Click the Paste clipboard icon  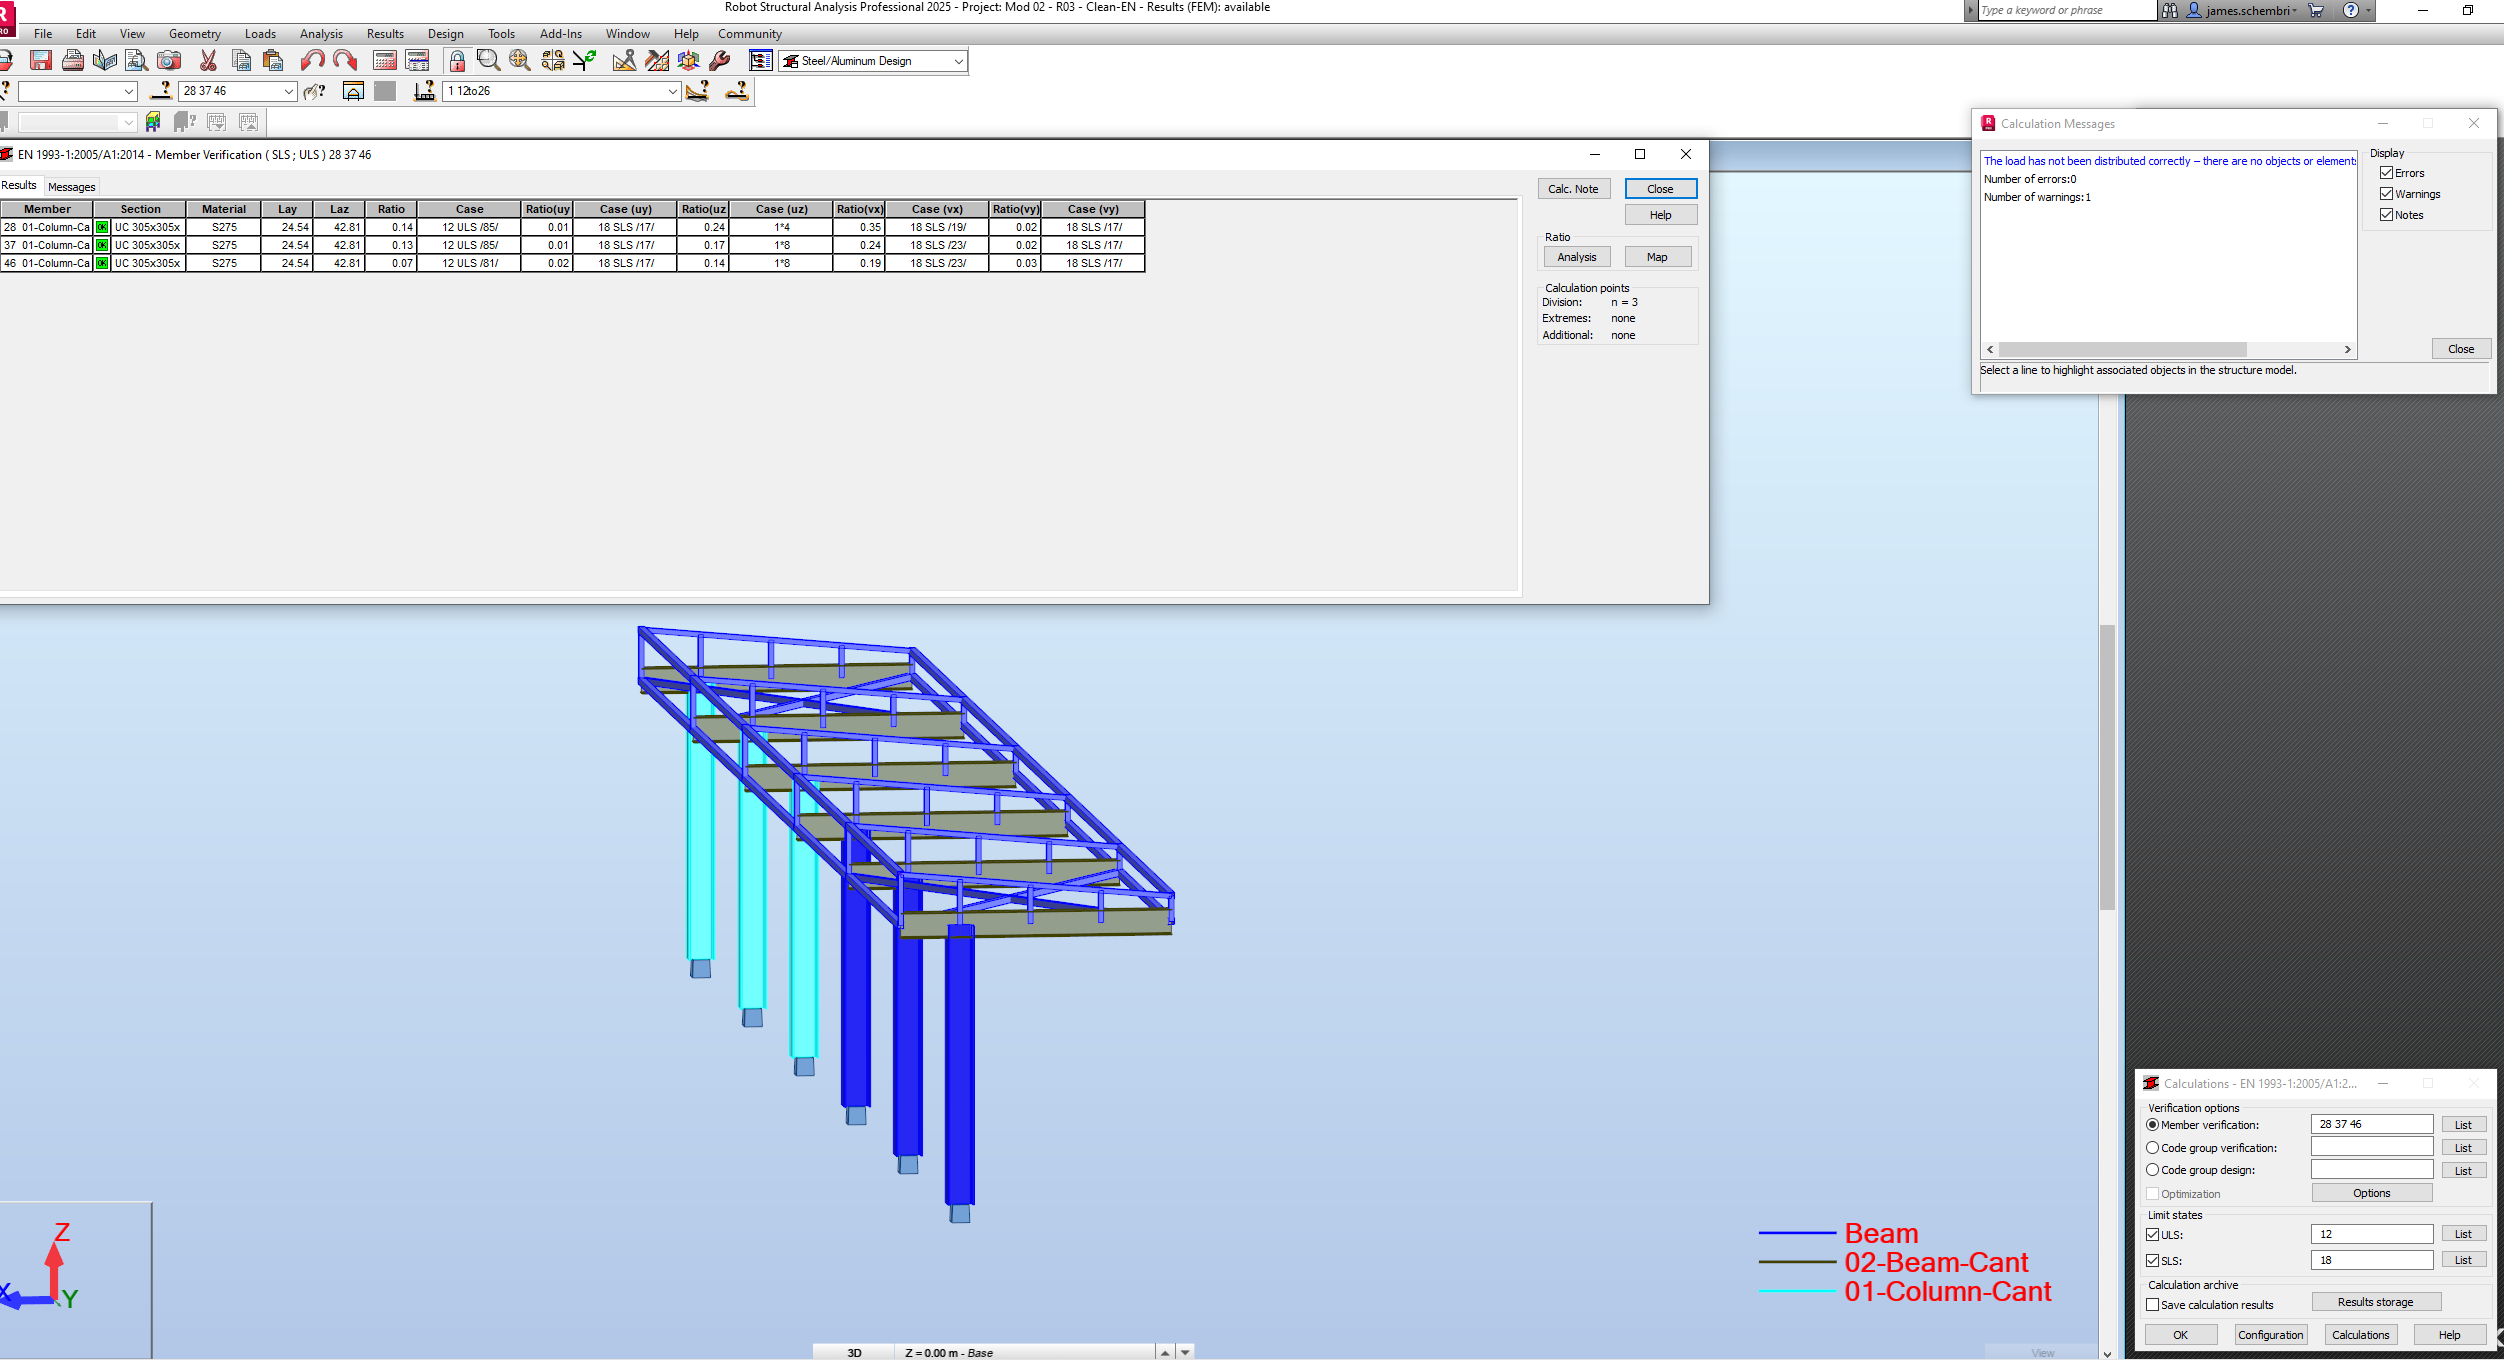(x=272, y=61)
